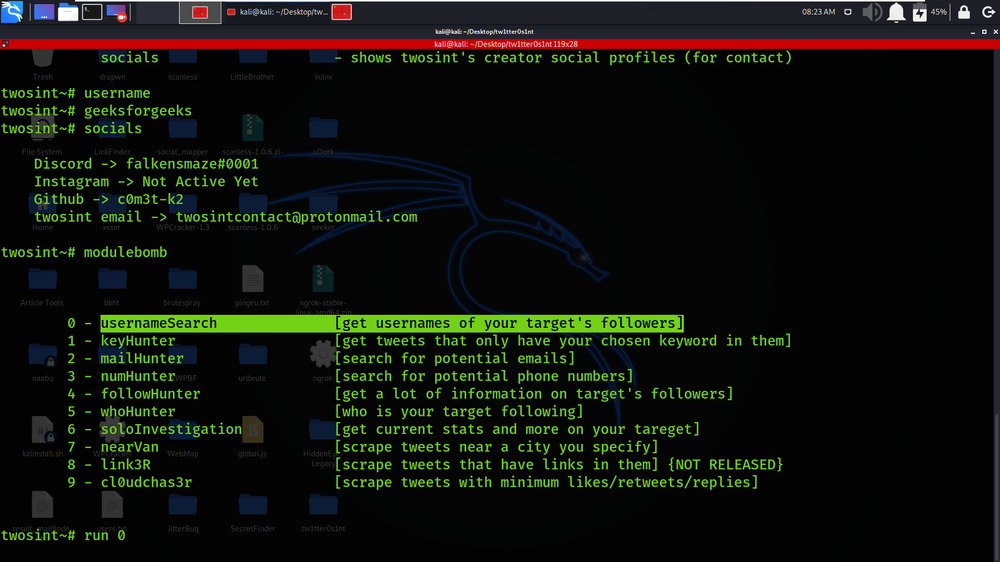The image size is (1000, 562).
Task: Switch to the first red taskbar window
Action: tap(200, 12)
